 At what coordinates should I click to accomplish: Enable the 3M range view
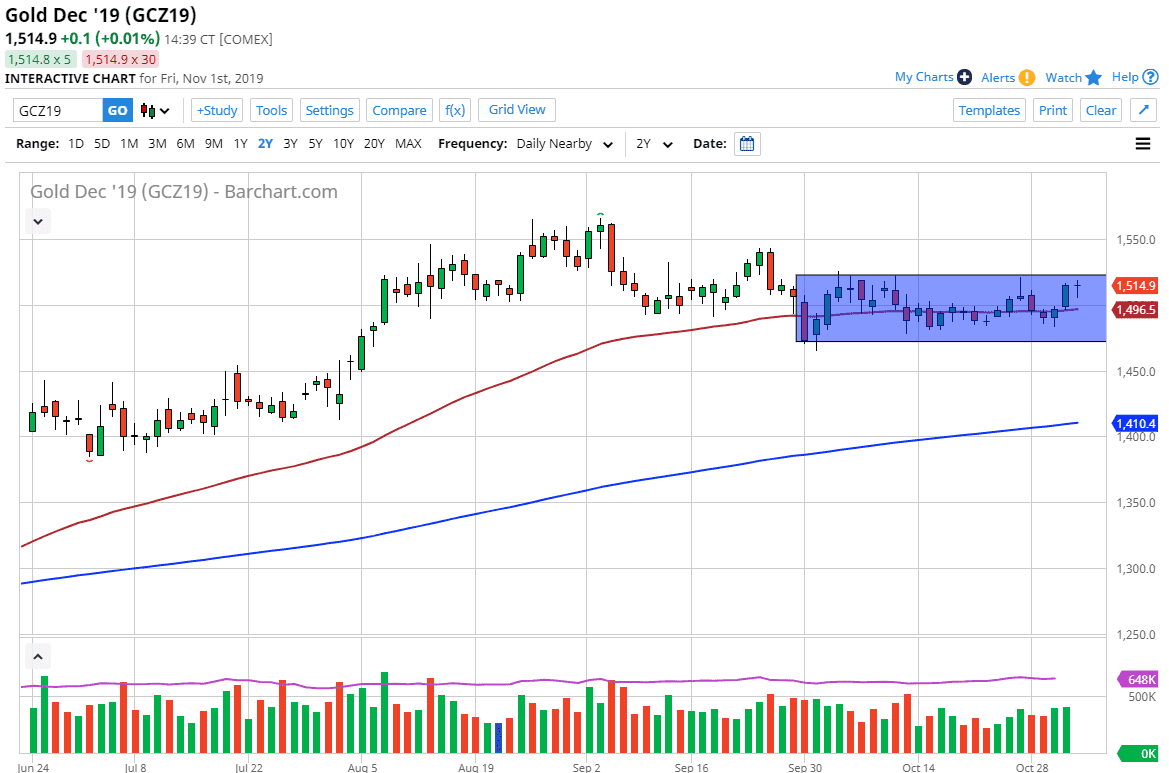(157, 143)
